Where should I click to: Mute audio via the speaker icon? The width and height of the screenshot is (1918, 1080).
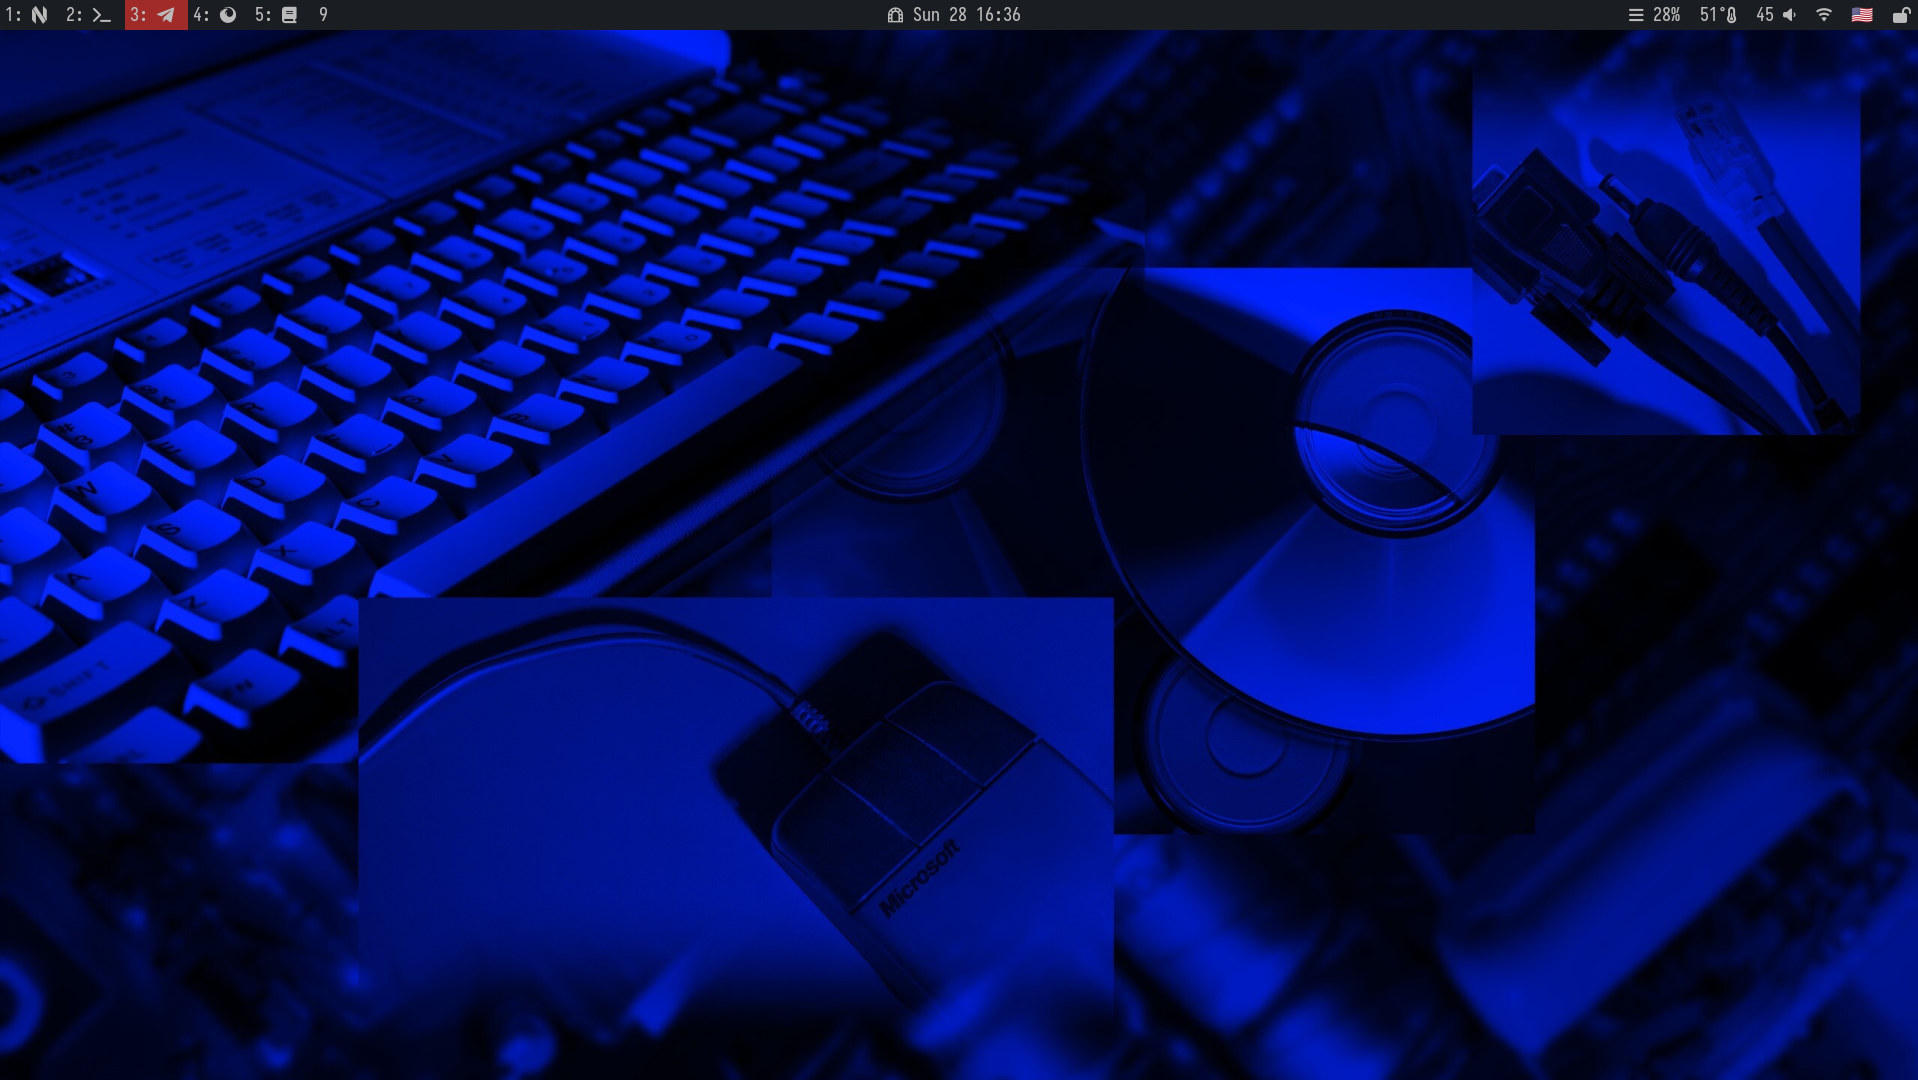[1789, 15]
